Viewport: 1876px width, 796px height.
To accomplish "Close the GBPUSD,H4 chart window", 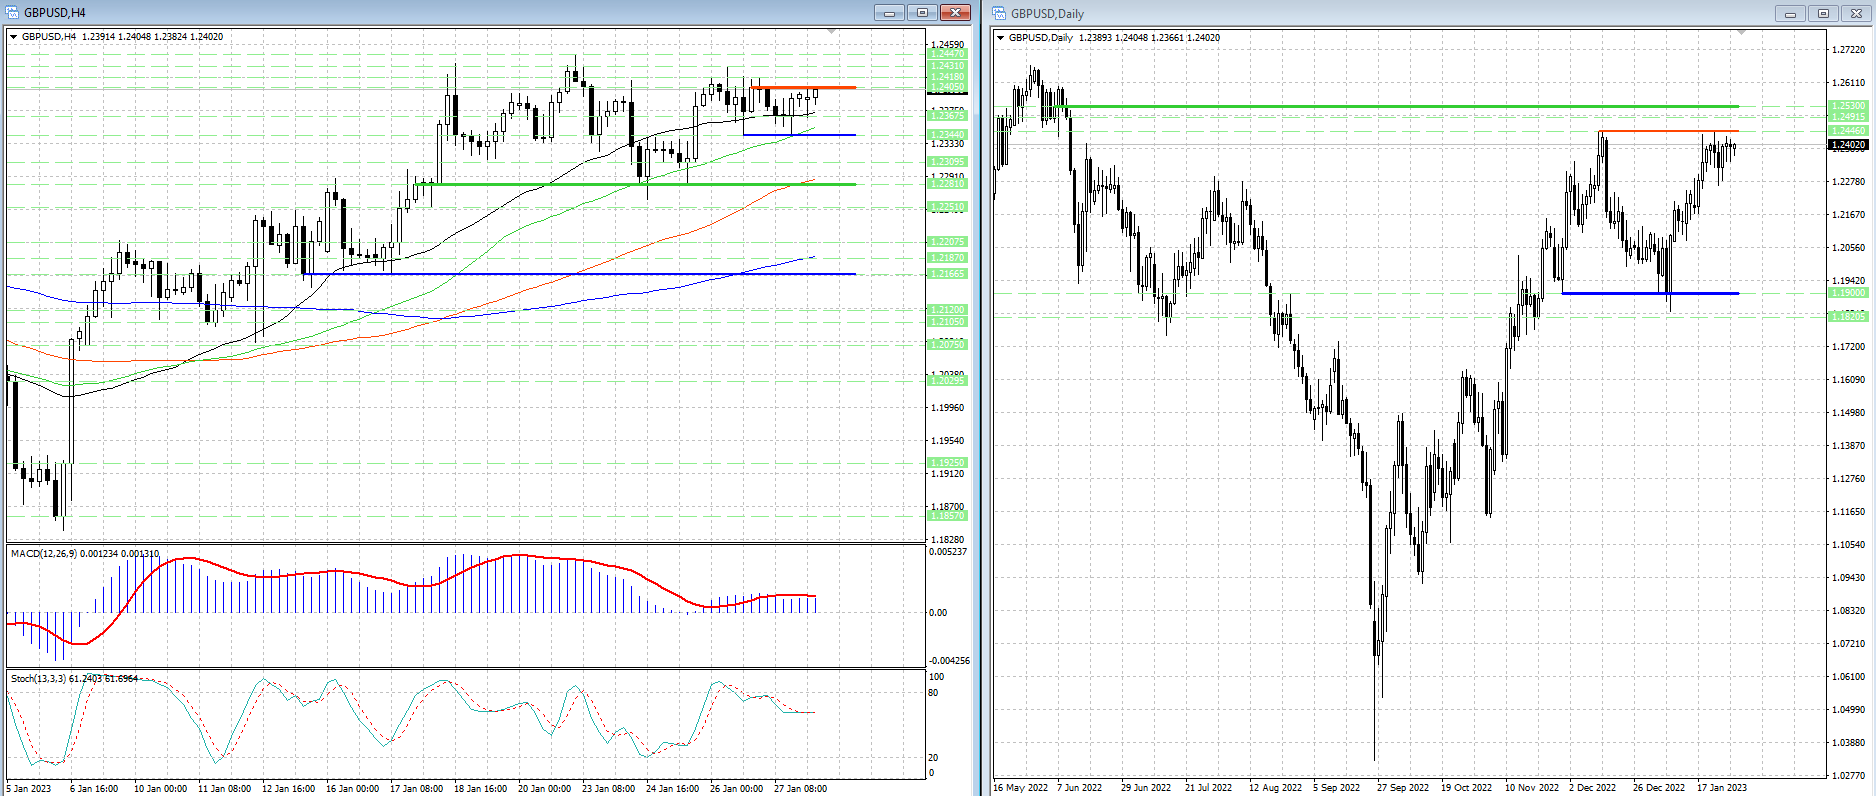I will (x=955, y=13).
